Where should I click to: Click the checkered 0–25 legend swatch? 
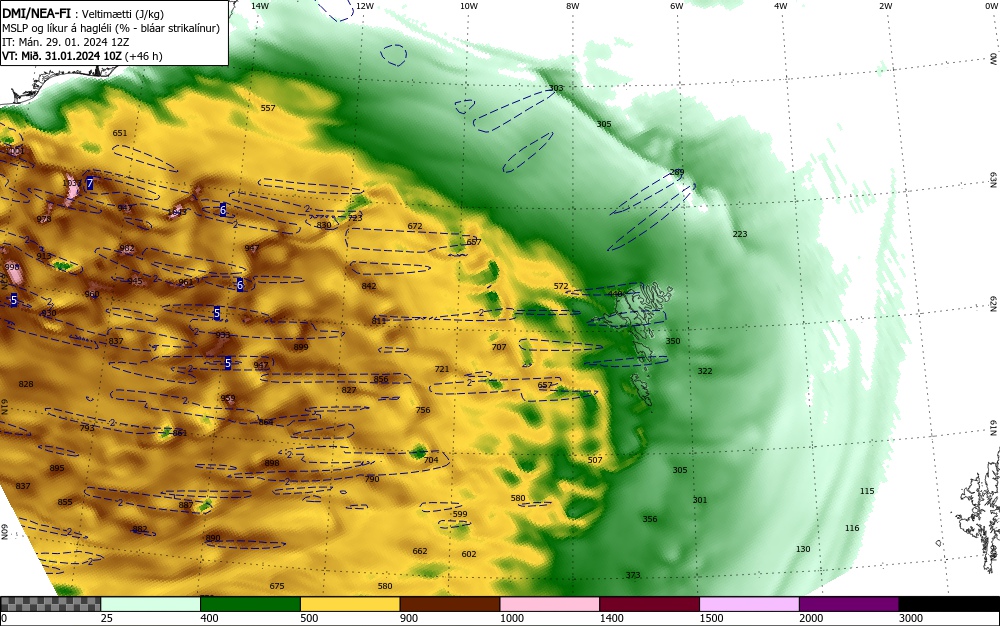50,604
